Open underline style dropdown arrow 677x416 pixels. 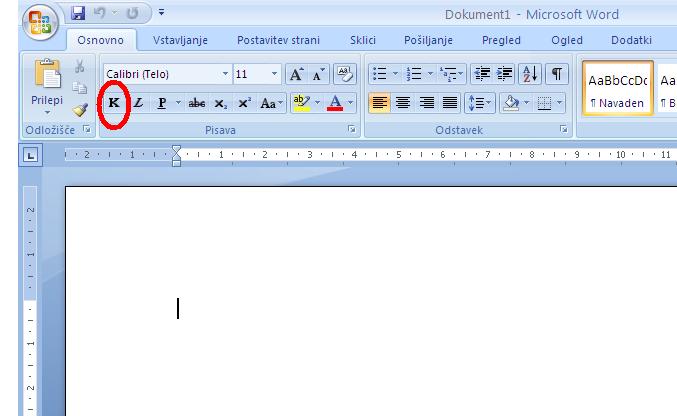click(178, 103)
